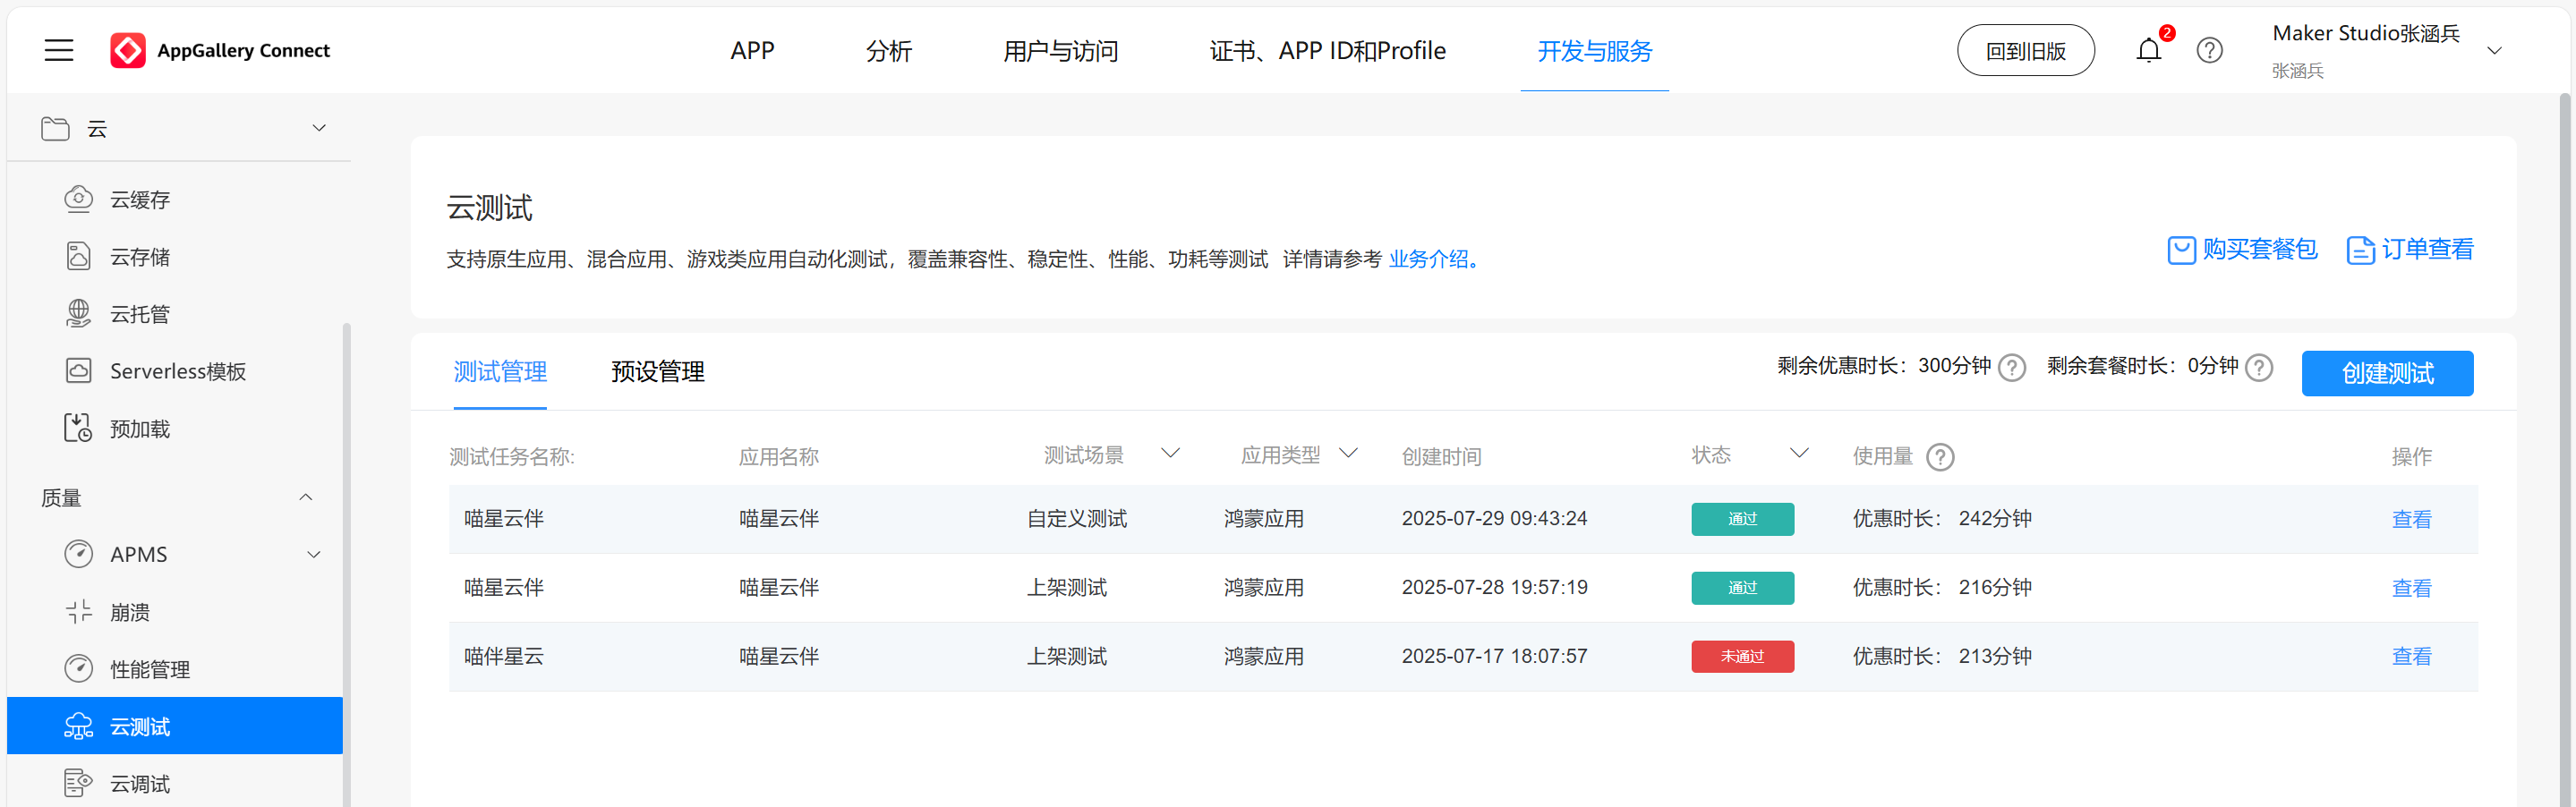Viewport: 2576px width, 807px height.
Task: Open 性能管理 in the sidebar
Action: tap(150, 669)
